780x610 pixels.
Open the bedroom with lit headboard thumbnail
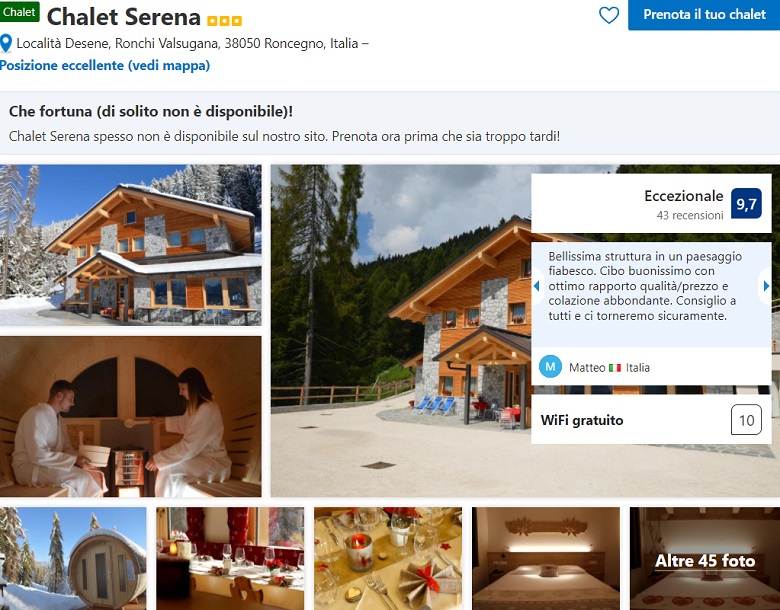[x=546, y=559]
